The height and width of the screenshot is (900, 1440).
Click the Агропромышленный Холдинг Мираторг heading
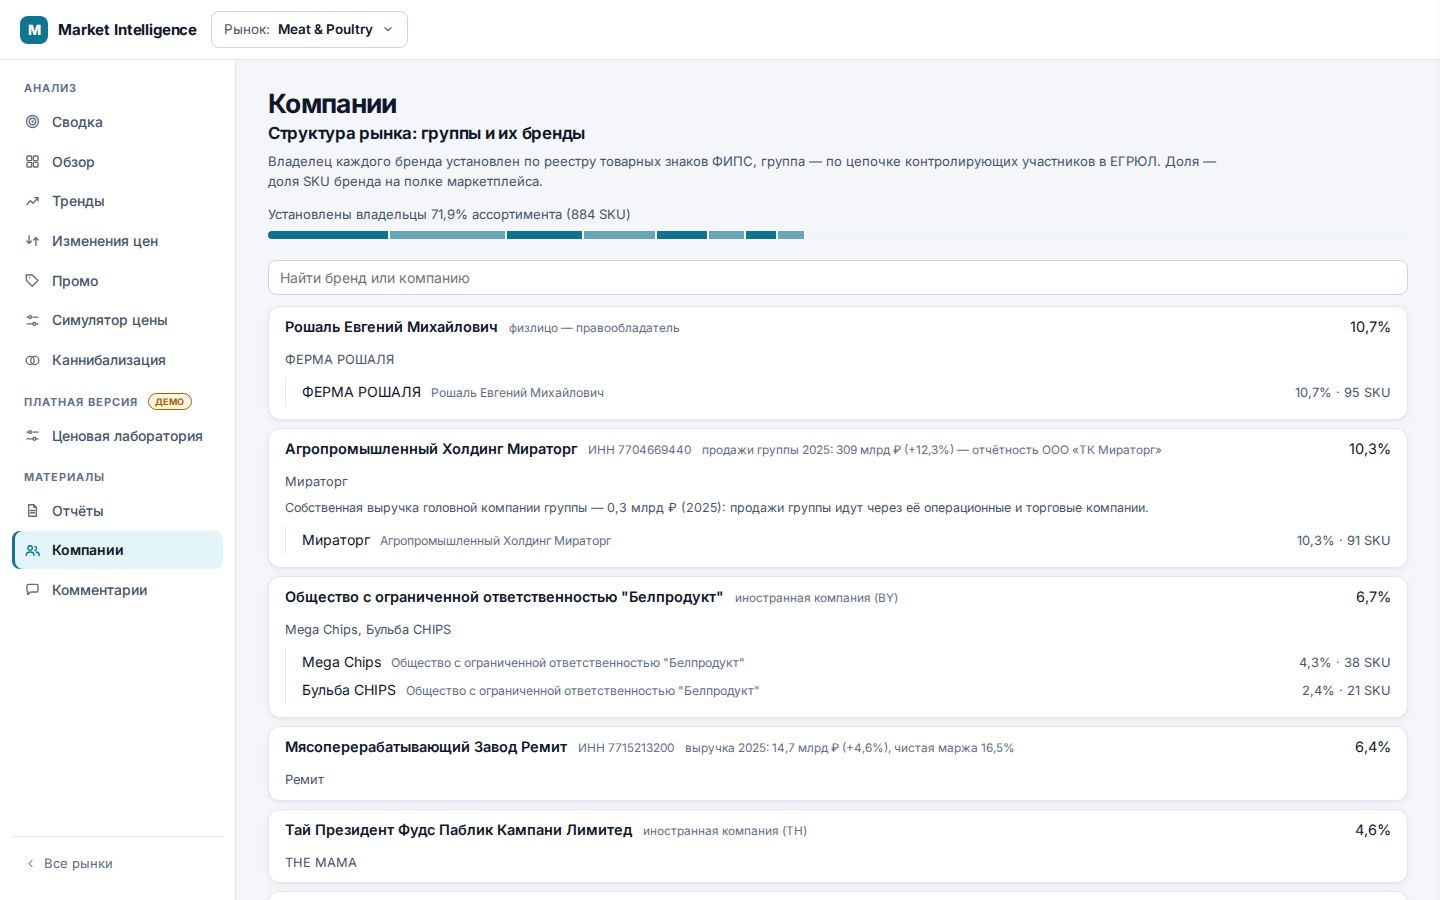tap(431, 449)
